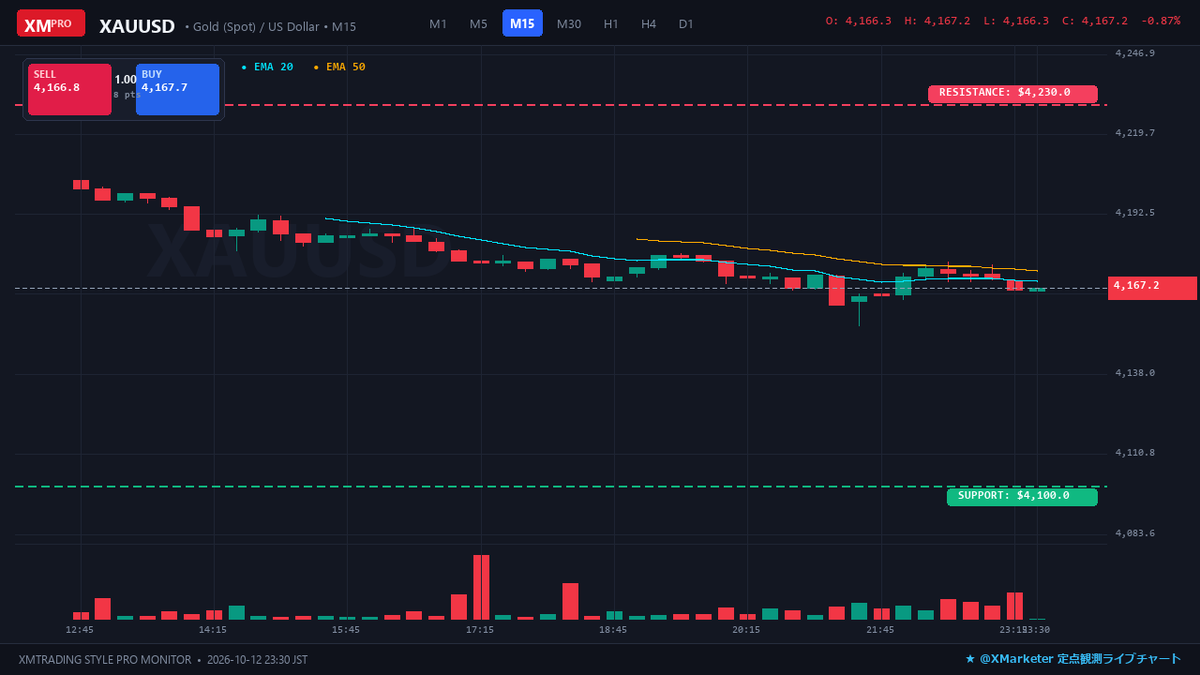Click the 15:45 time axis label
This screenshot has width=1200, height=675.
pos(346,630)
